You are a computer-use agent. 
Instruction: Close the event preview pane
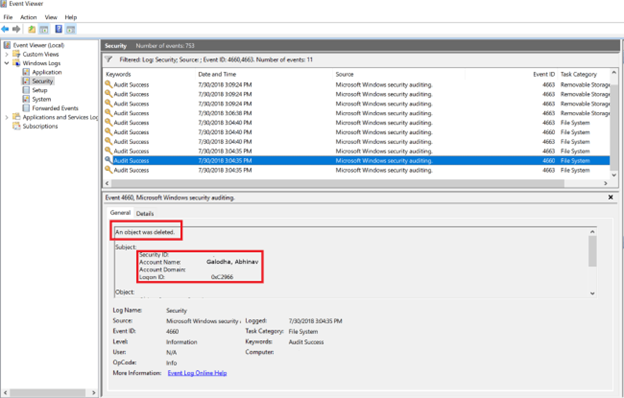(610, 197)
